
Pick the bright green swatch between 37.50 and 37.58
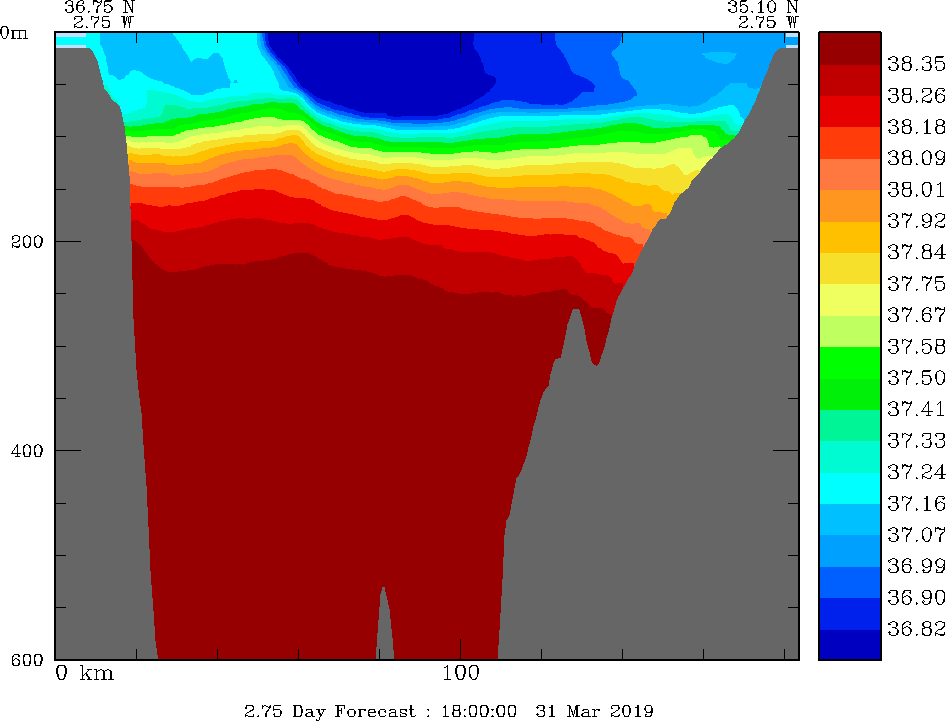click(x=849, y=362)
